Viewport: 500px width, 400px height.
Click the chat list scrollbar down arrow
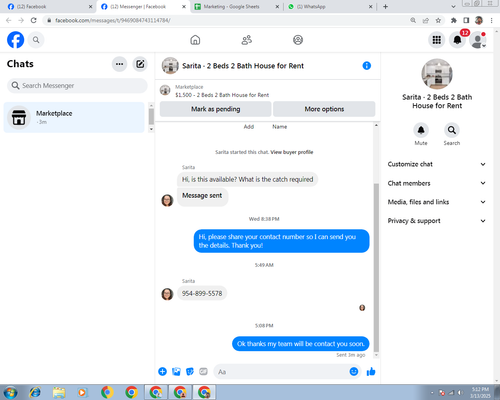151,129
